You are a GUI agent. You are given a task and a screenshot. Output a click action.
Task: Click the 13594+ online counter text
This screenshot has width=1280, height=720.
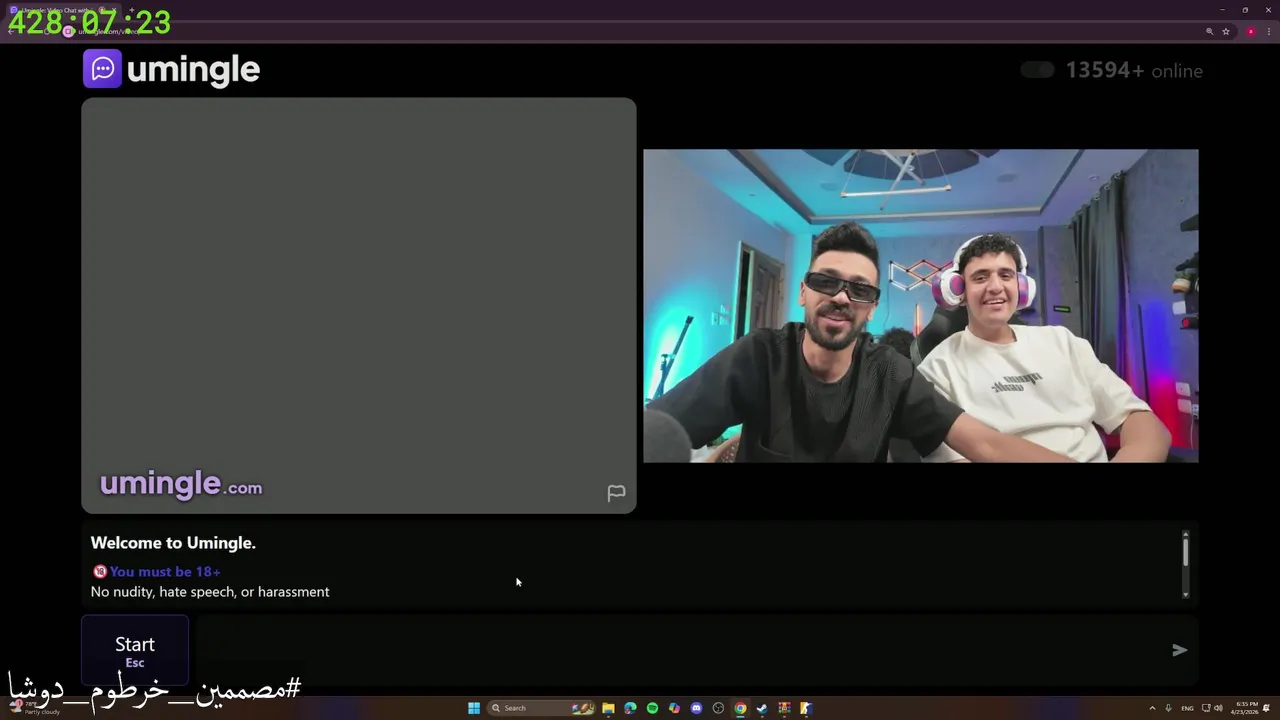click(1134, 71)
